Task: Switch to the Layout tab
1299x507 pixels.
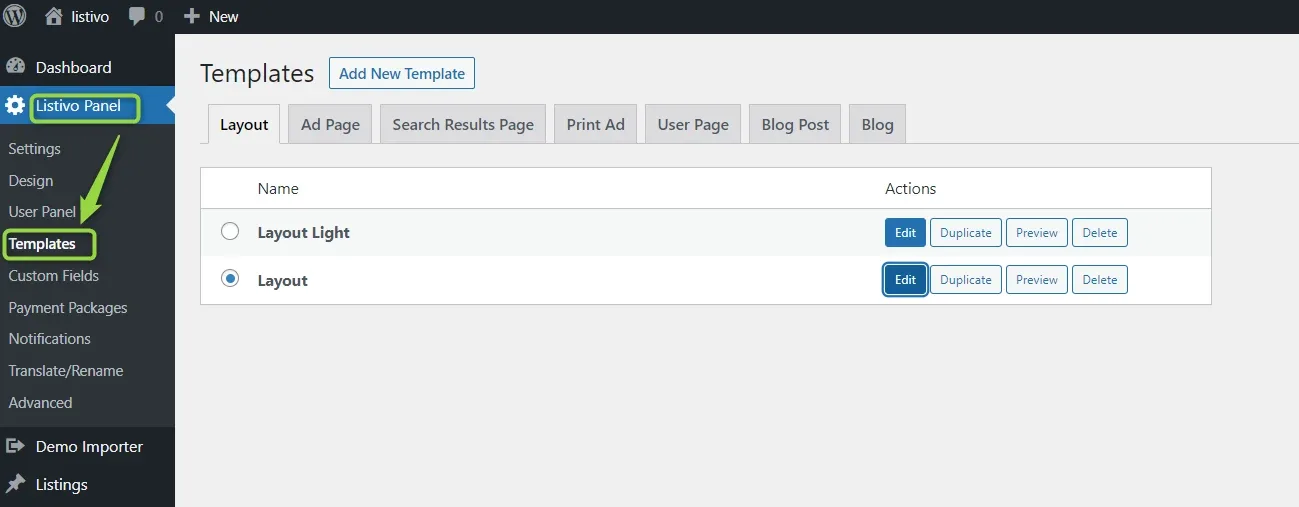Action: (x=244, y=124)
